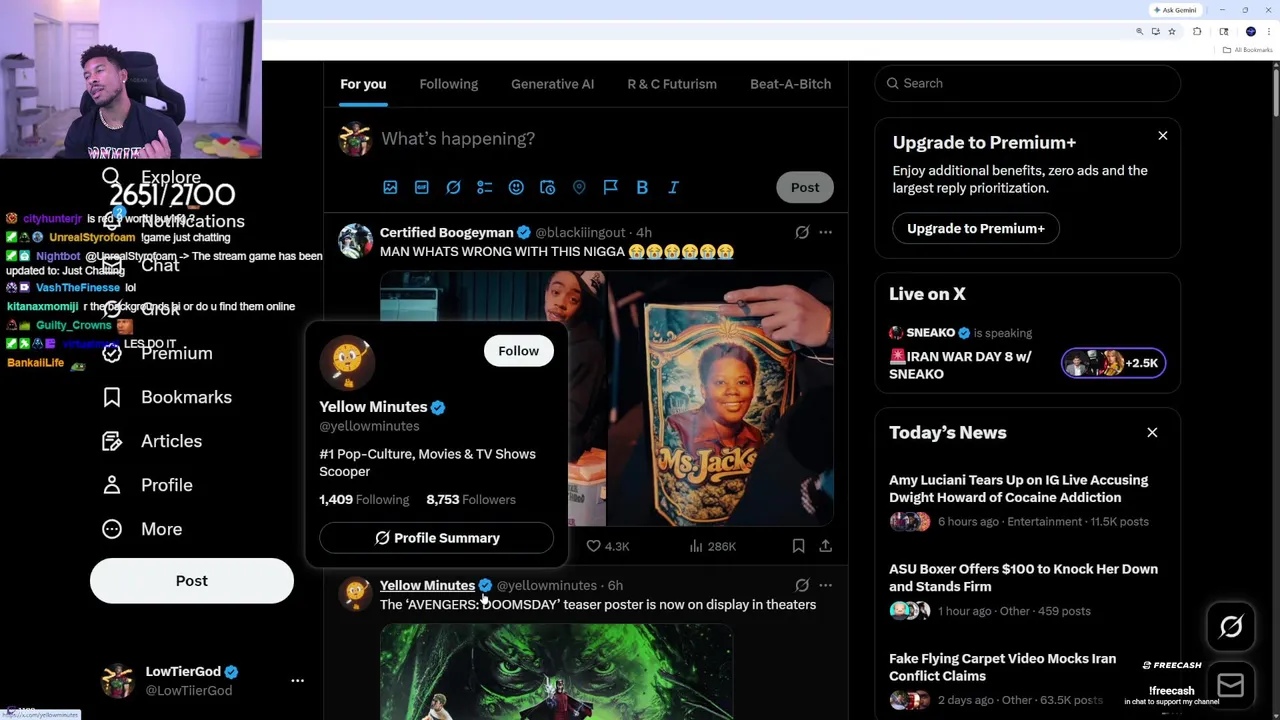Switch to Beat-A-Bitch tab
Viewport: 1280px width, 720px height.
pos(790,84)
